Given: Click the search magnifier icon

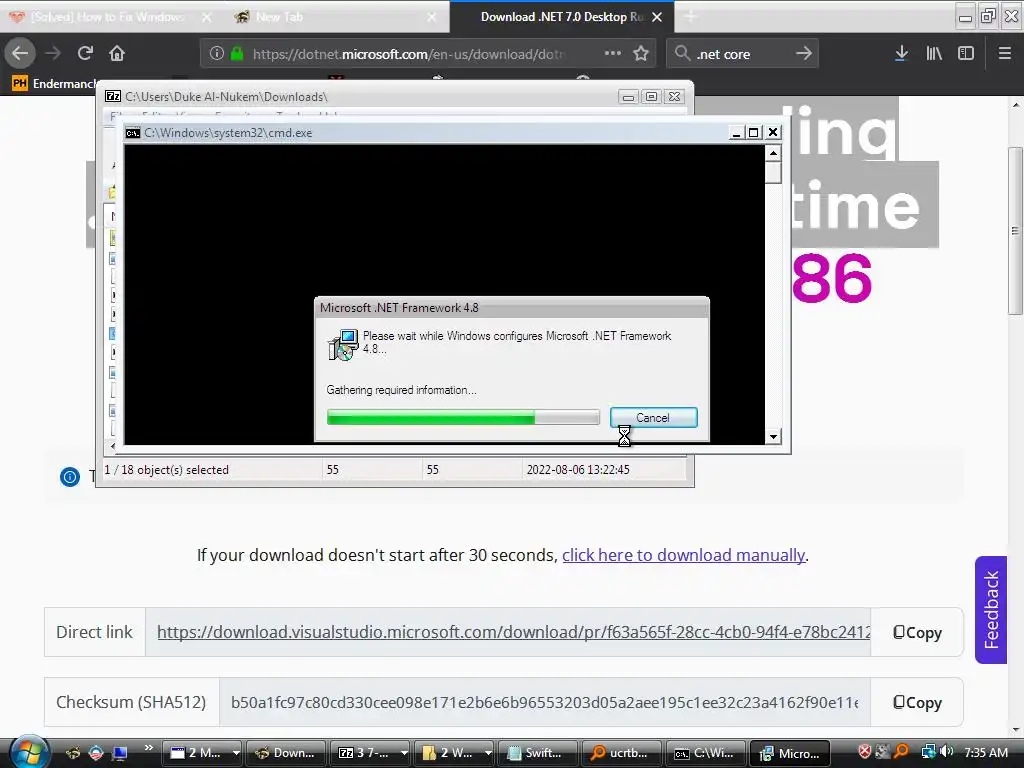Looking at the screenshot, I should pyautogui.click(x=682, y=54).
